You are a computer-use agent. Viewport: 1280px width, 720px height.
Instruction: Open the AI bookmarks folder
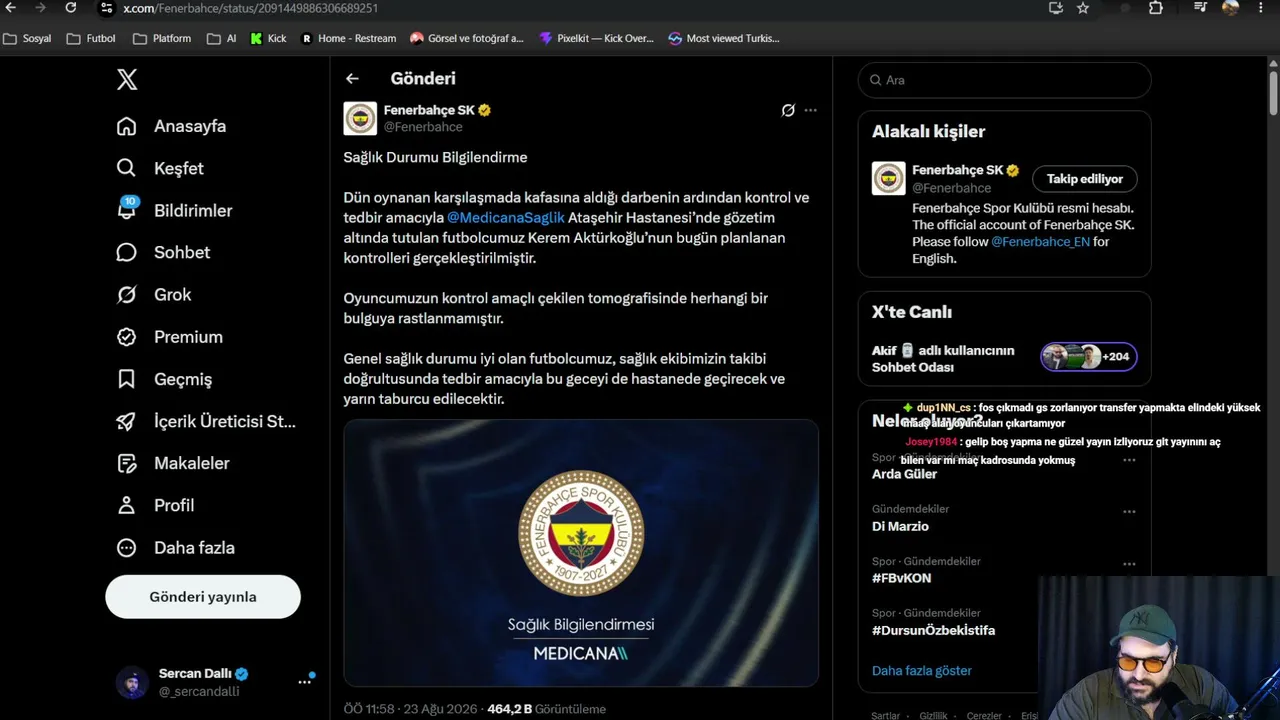[222, 38]
